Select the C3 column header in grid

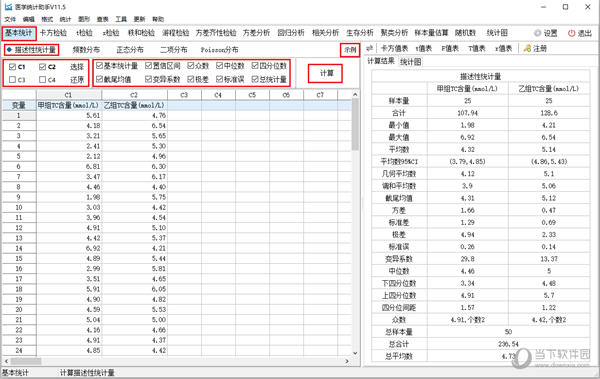(x=184, y=95)
